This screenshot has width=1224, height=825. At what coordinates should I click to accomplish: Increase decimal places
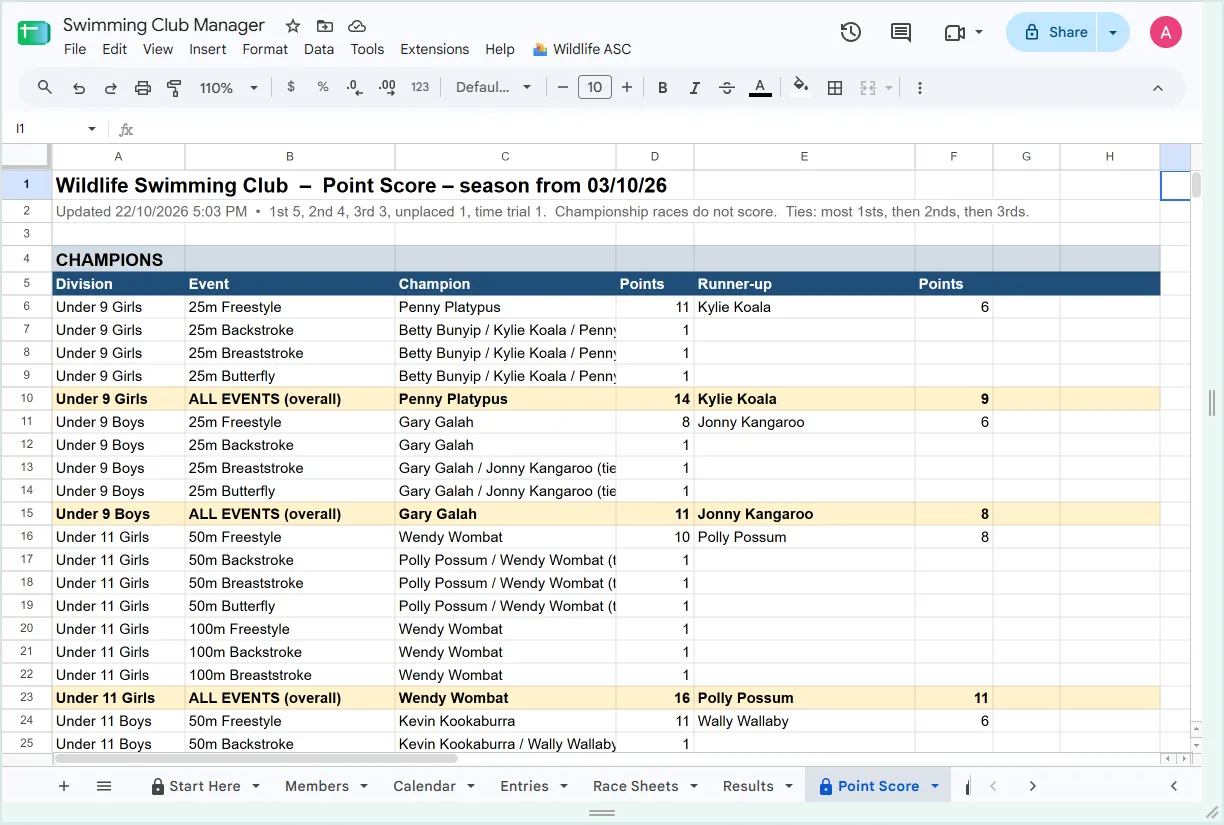(388, 88)
